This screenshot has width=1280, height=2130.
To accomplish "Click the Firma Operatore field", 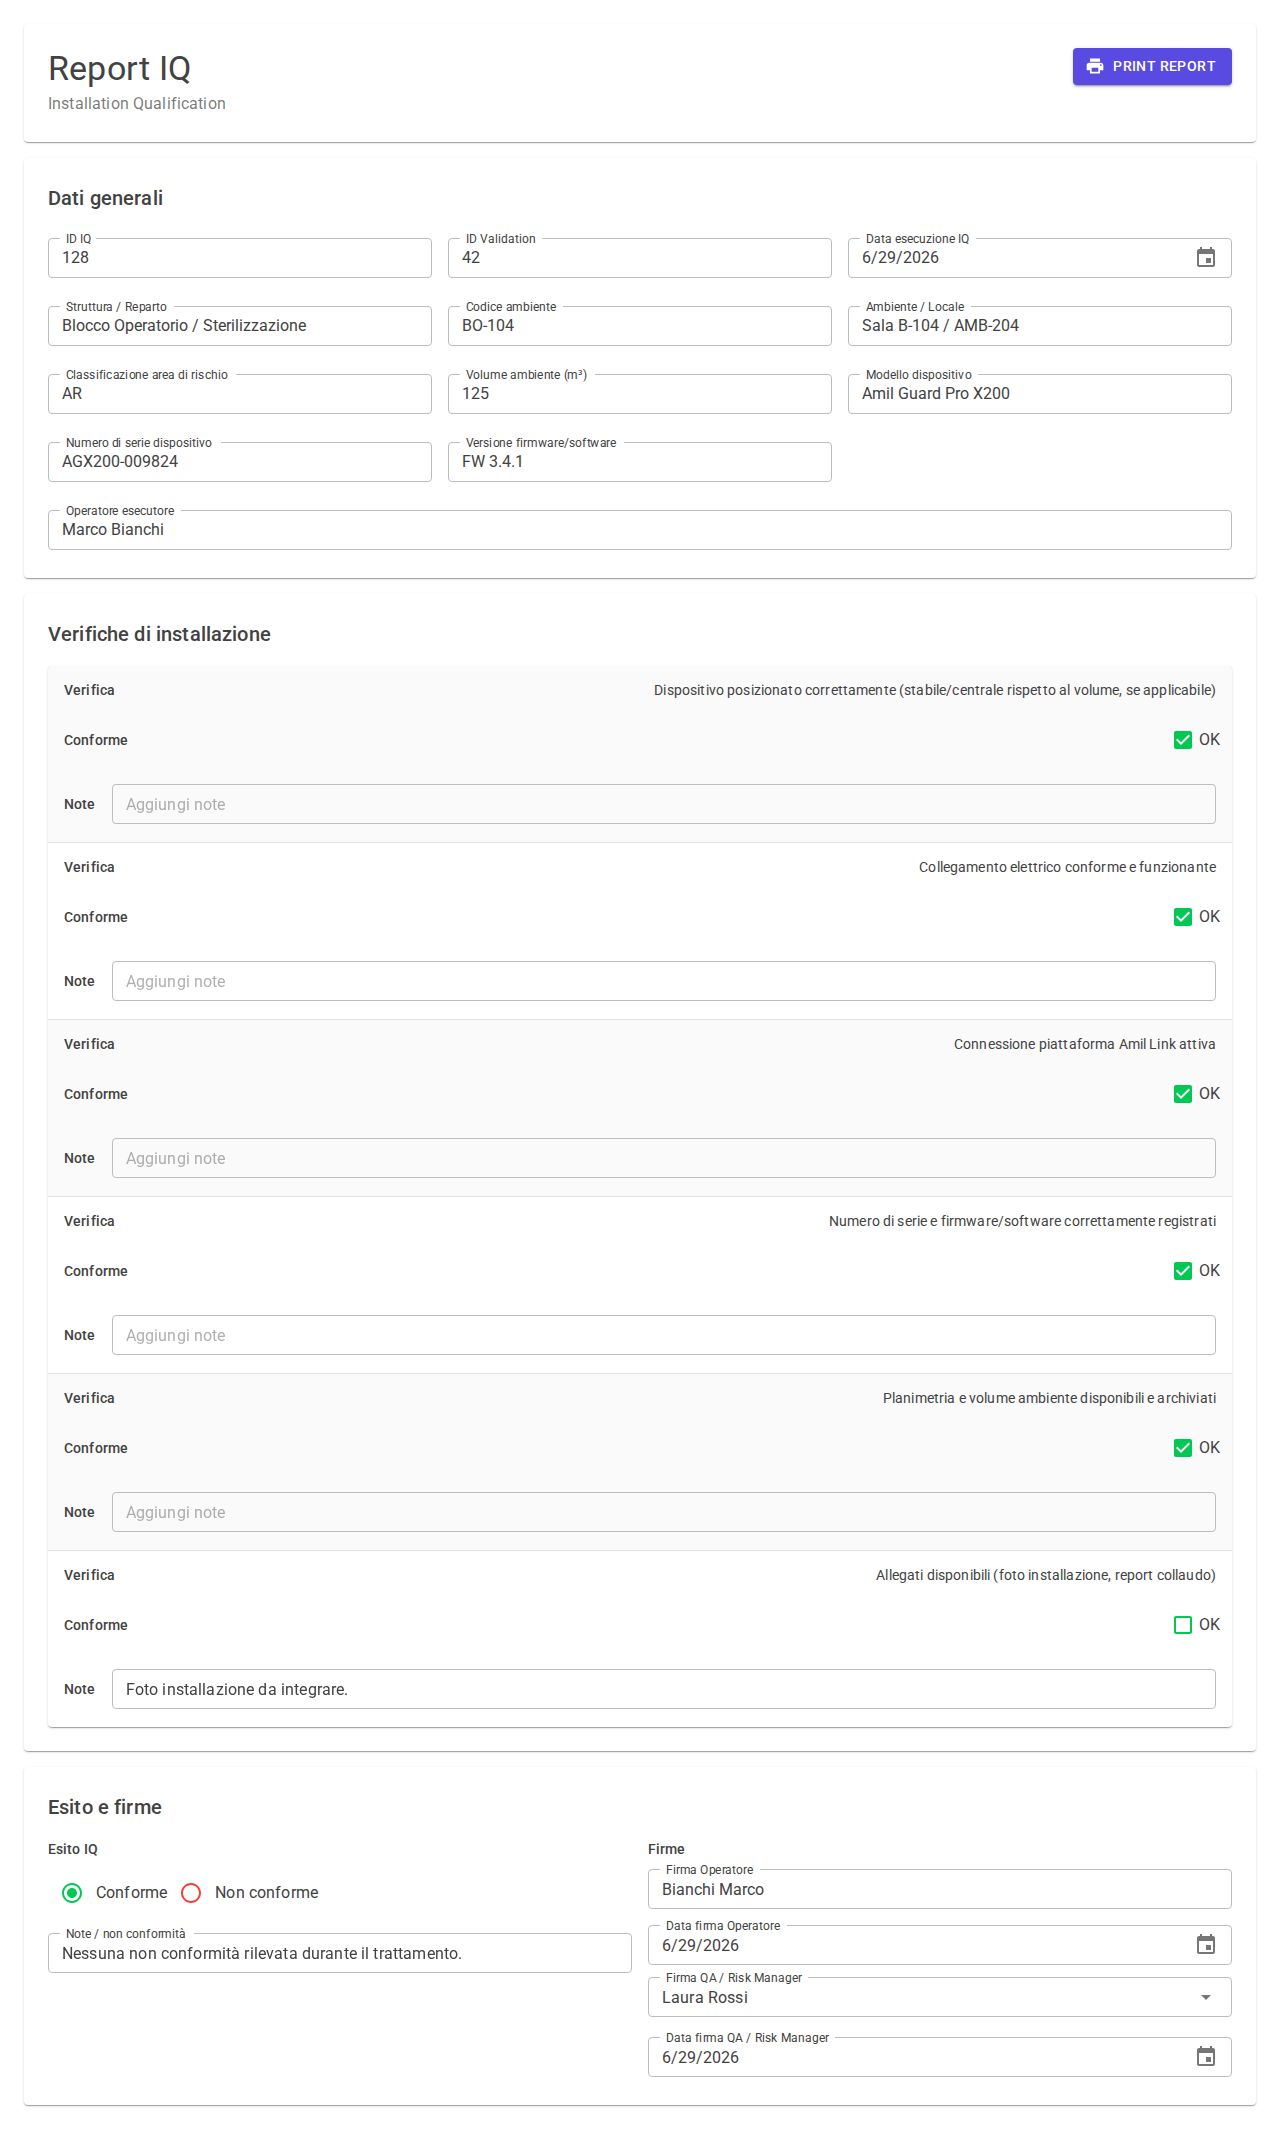I will pyautogui.click(x=940, y=1889).
